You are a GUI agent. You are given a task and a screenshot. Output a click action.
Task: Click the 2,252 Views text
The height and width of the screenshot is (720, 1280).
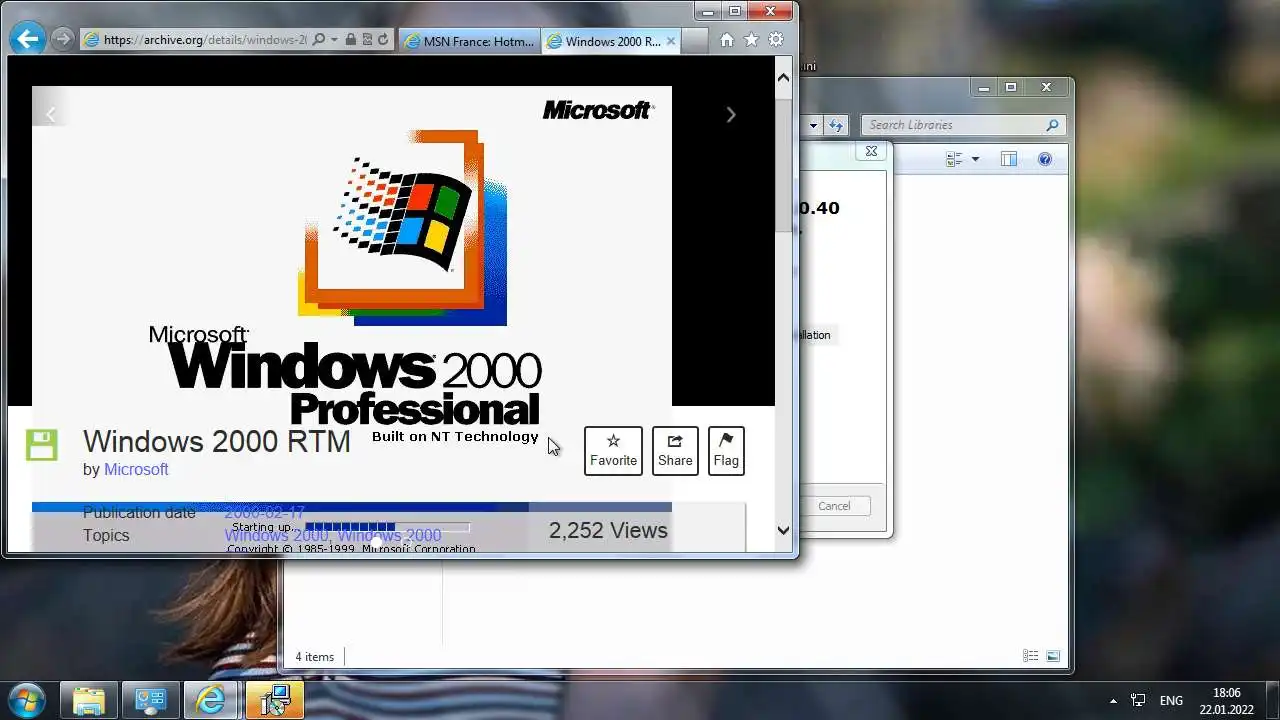[608, 530]
